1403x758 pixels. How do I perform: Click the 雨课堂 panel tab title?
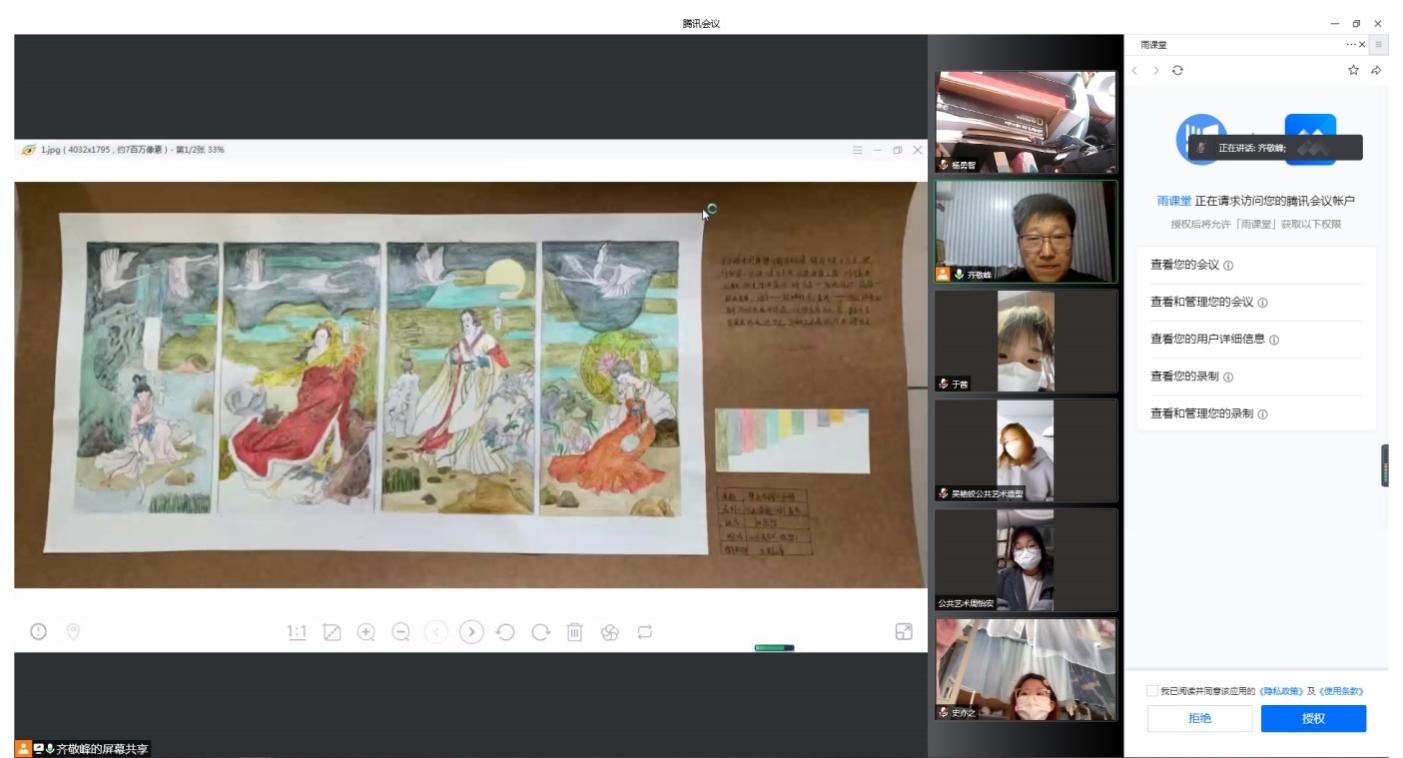[1153, 45]
